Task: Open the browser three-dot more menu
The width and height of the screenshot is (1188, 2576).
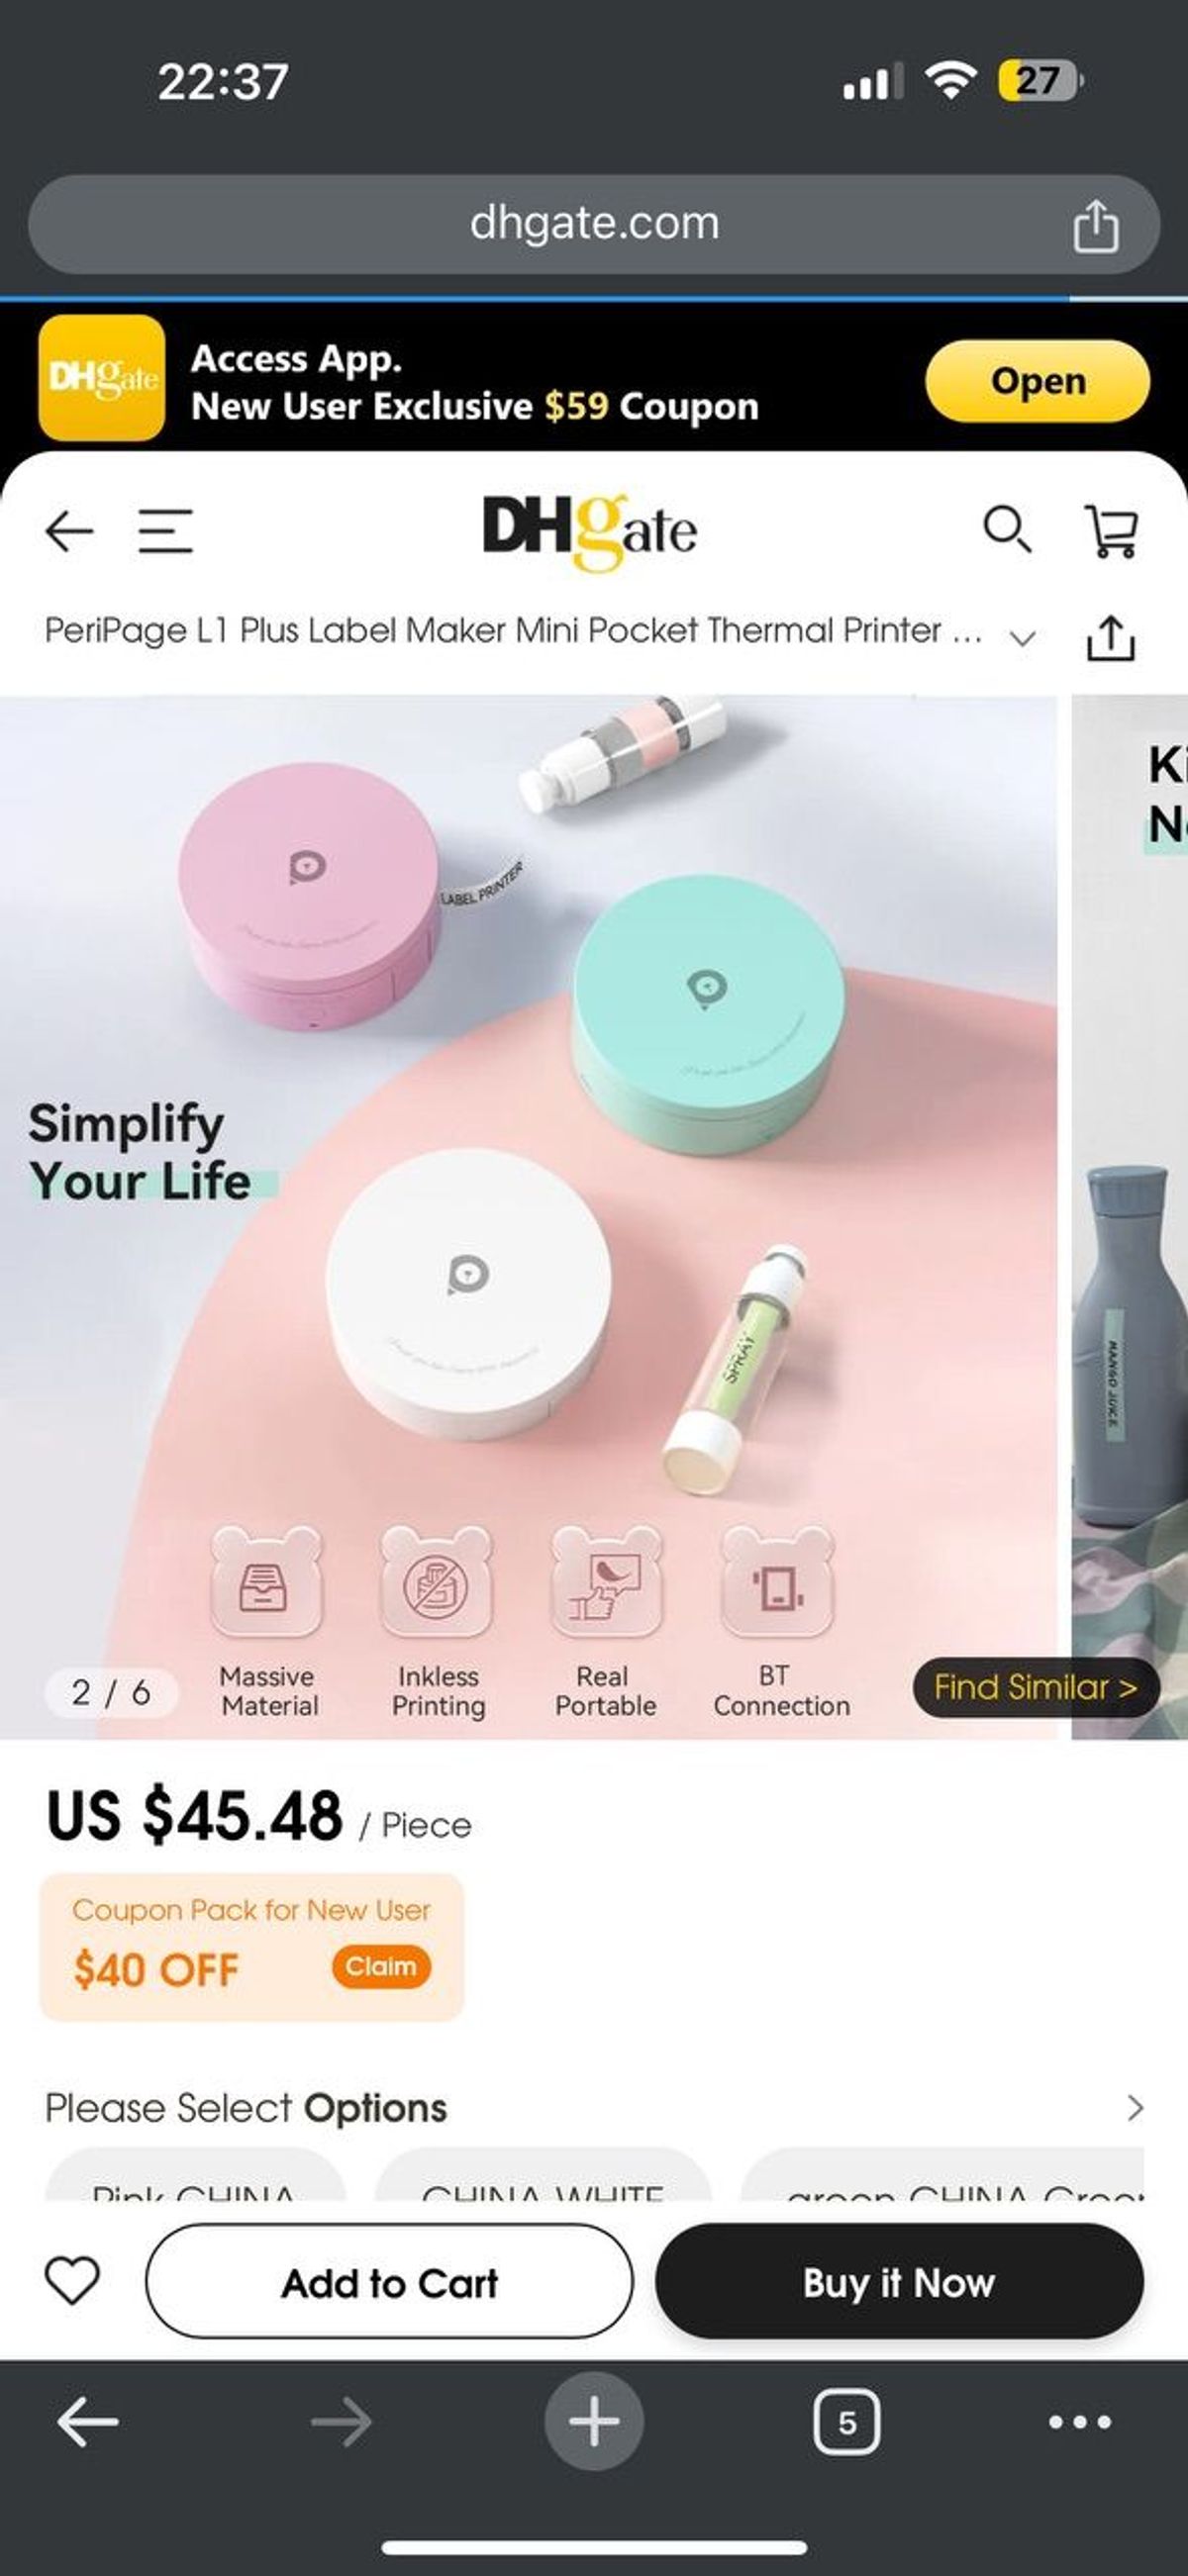Action: pyautogui.click(x=1079, y=2422)
